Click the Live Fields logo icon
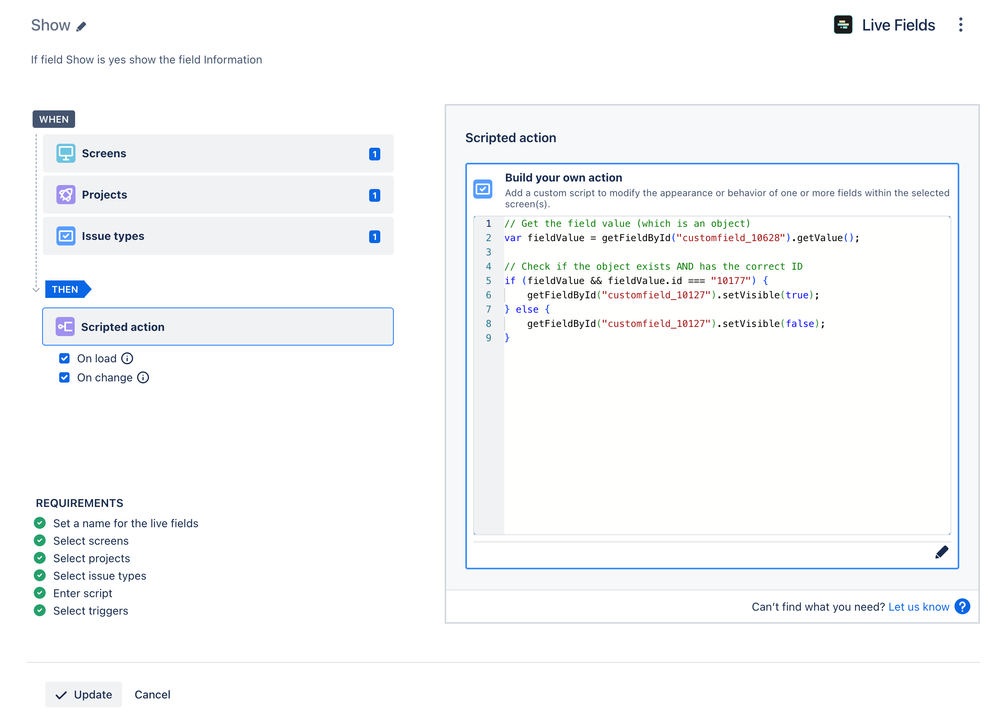 click(843, 25)
